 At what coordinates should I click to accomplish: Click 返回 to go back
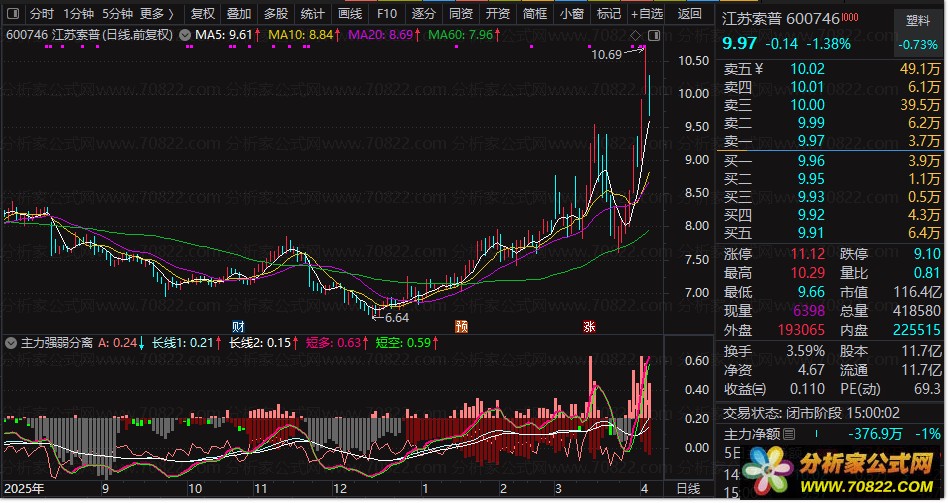tap(689, 13)
